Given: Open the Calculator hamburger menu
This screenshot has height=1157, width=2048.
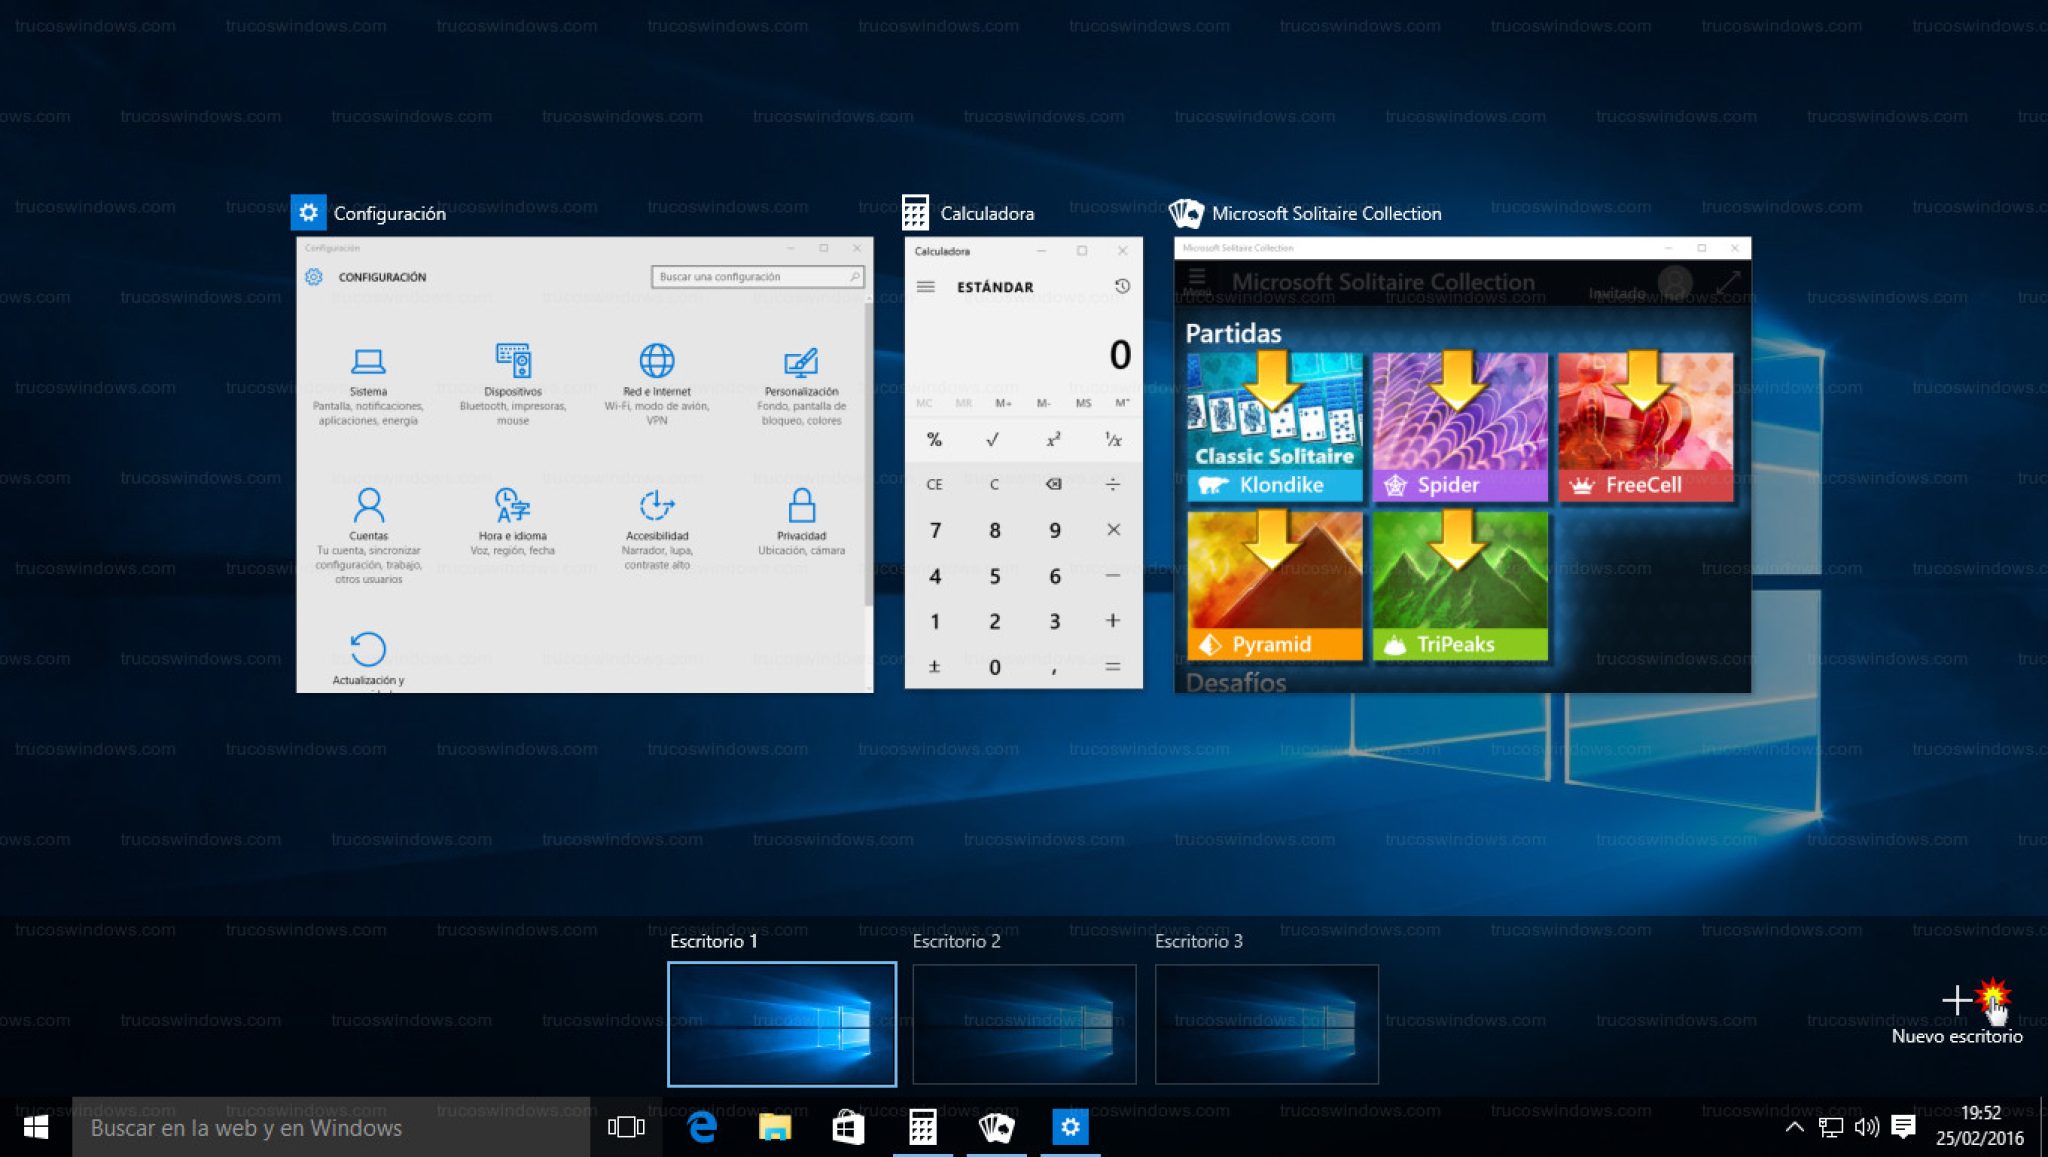Looking at the screenshot, I should pos(926,287).
